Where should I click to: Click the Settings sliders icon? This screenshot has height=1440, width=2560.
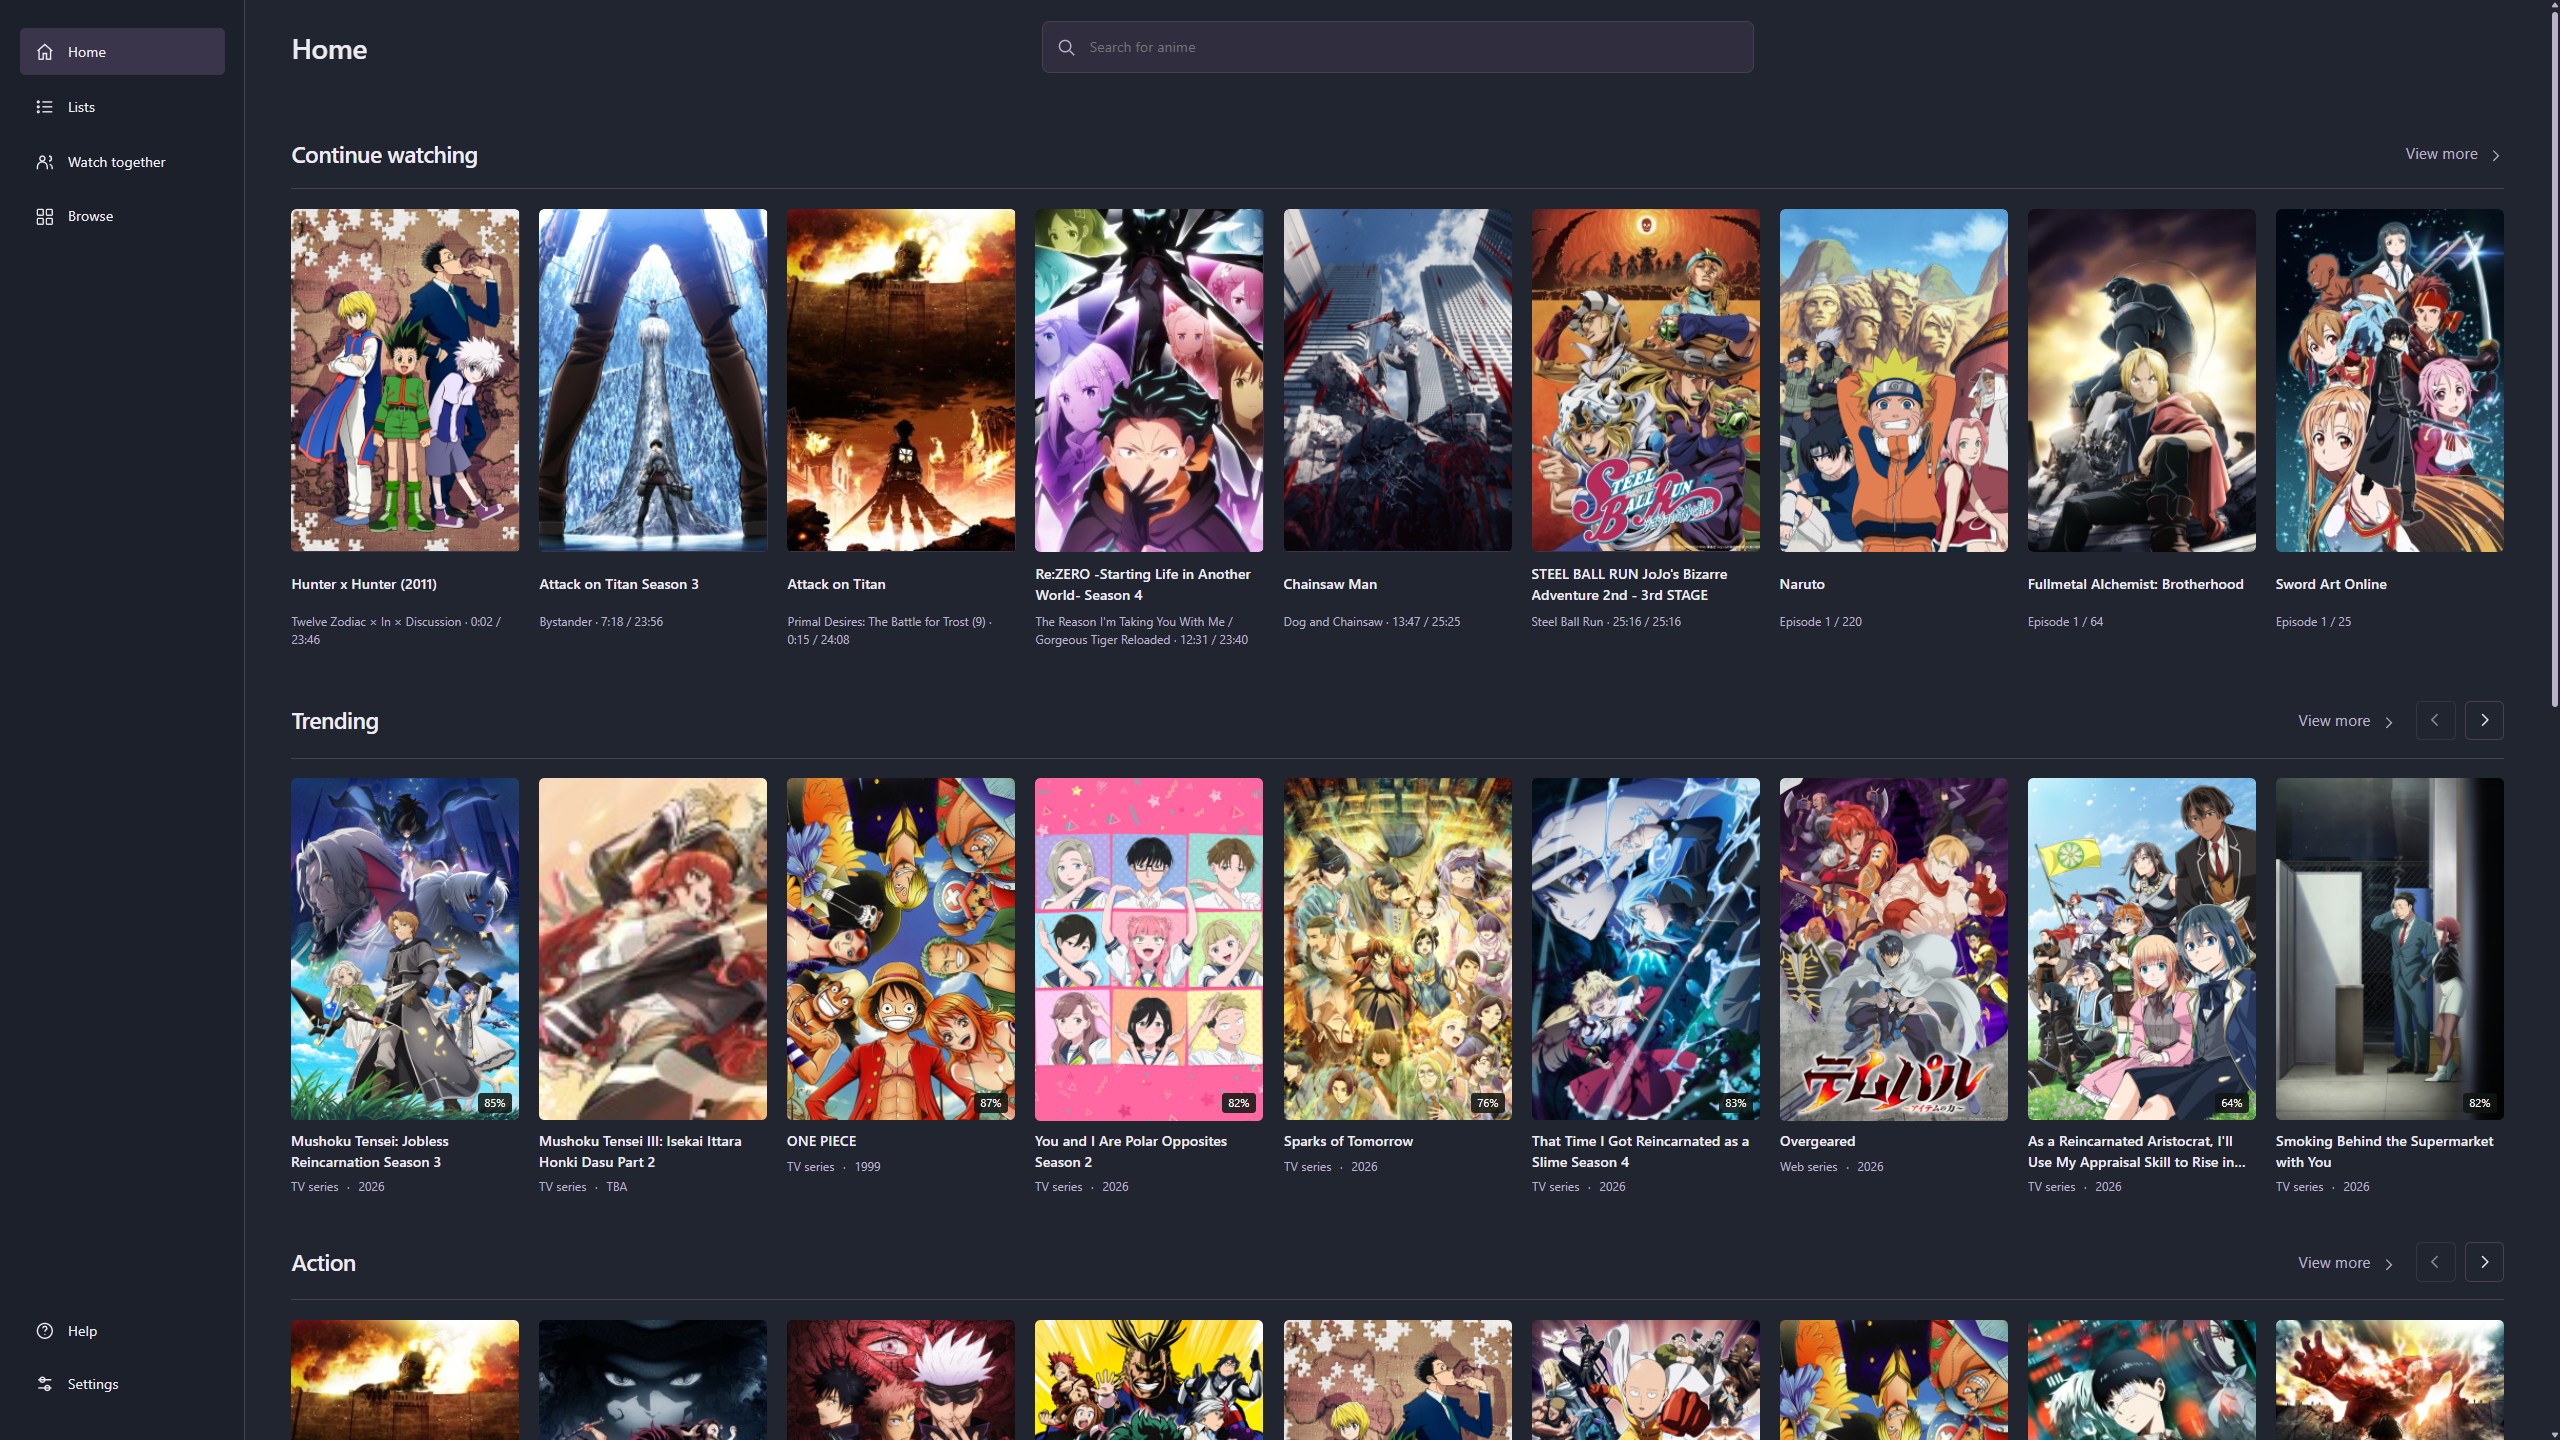[45, 1384]
